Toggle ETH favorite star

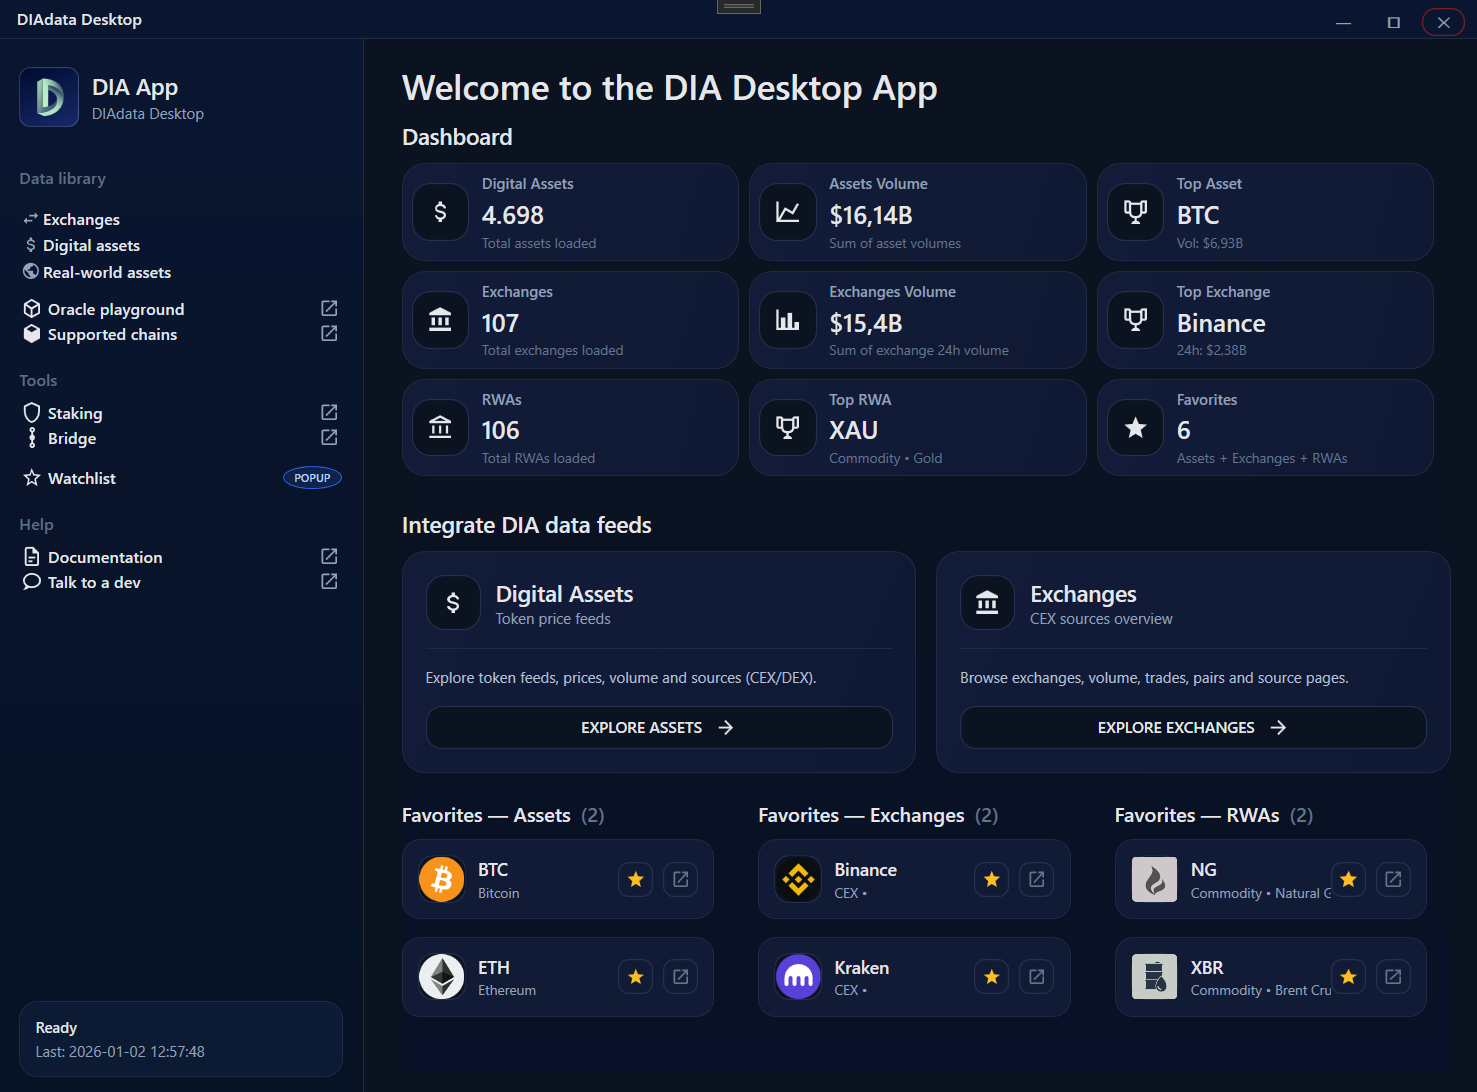(x=636, y=977)
